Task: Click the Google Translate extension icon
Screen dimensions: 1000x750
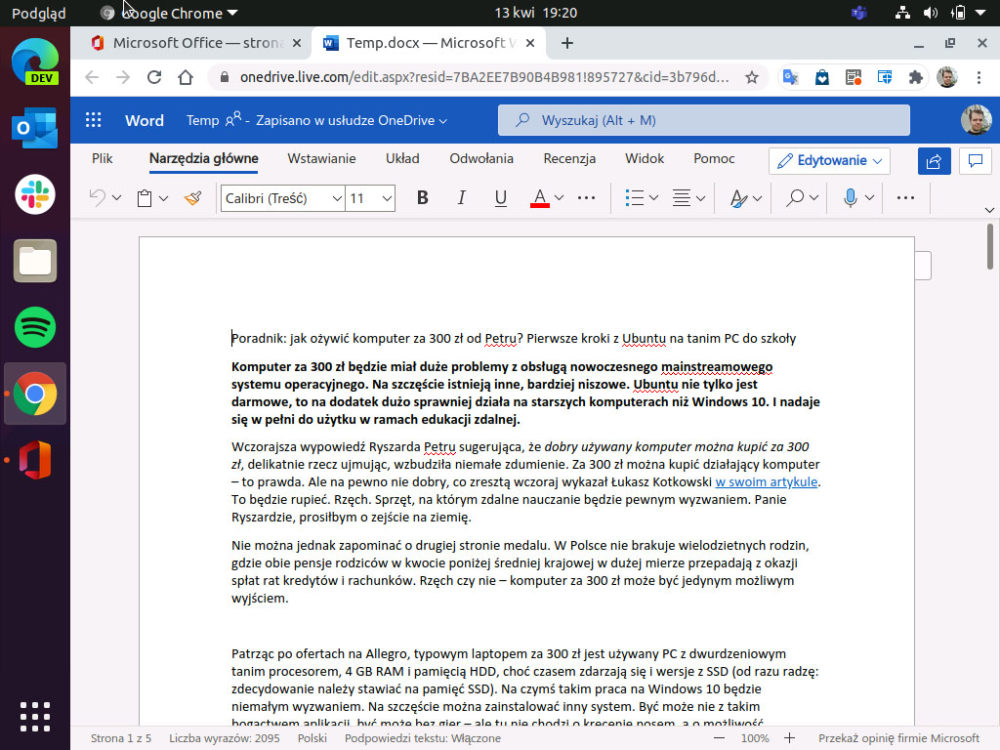Action: point(791,78)
